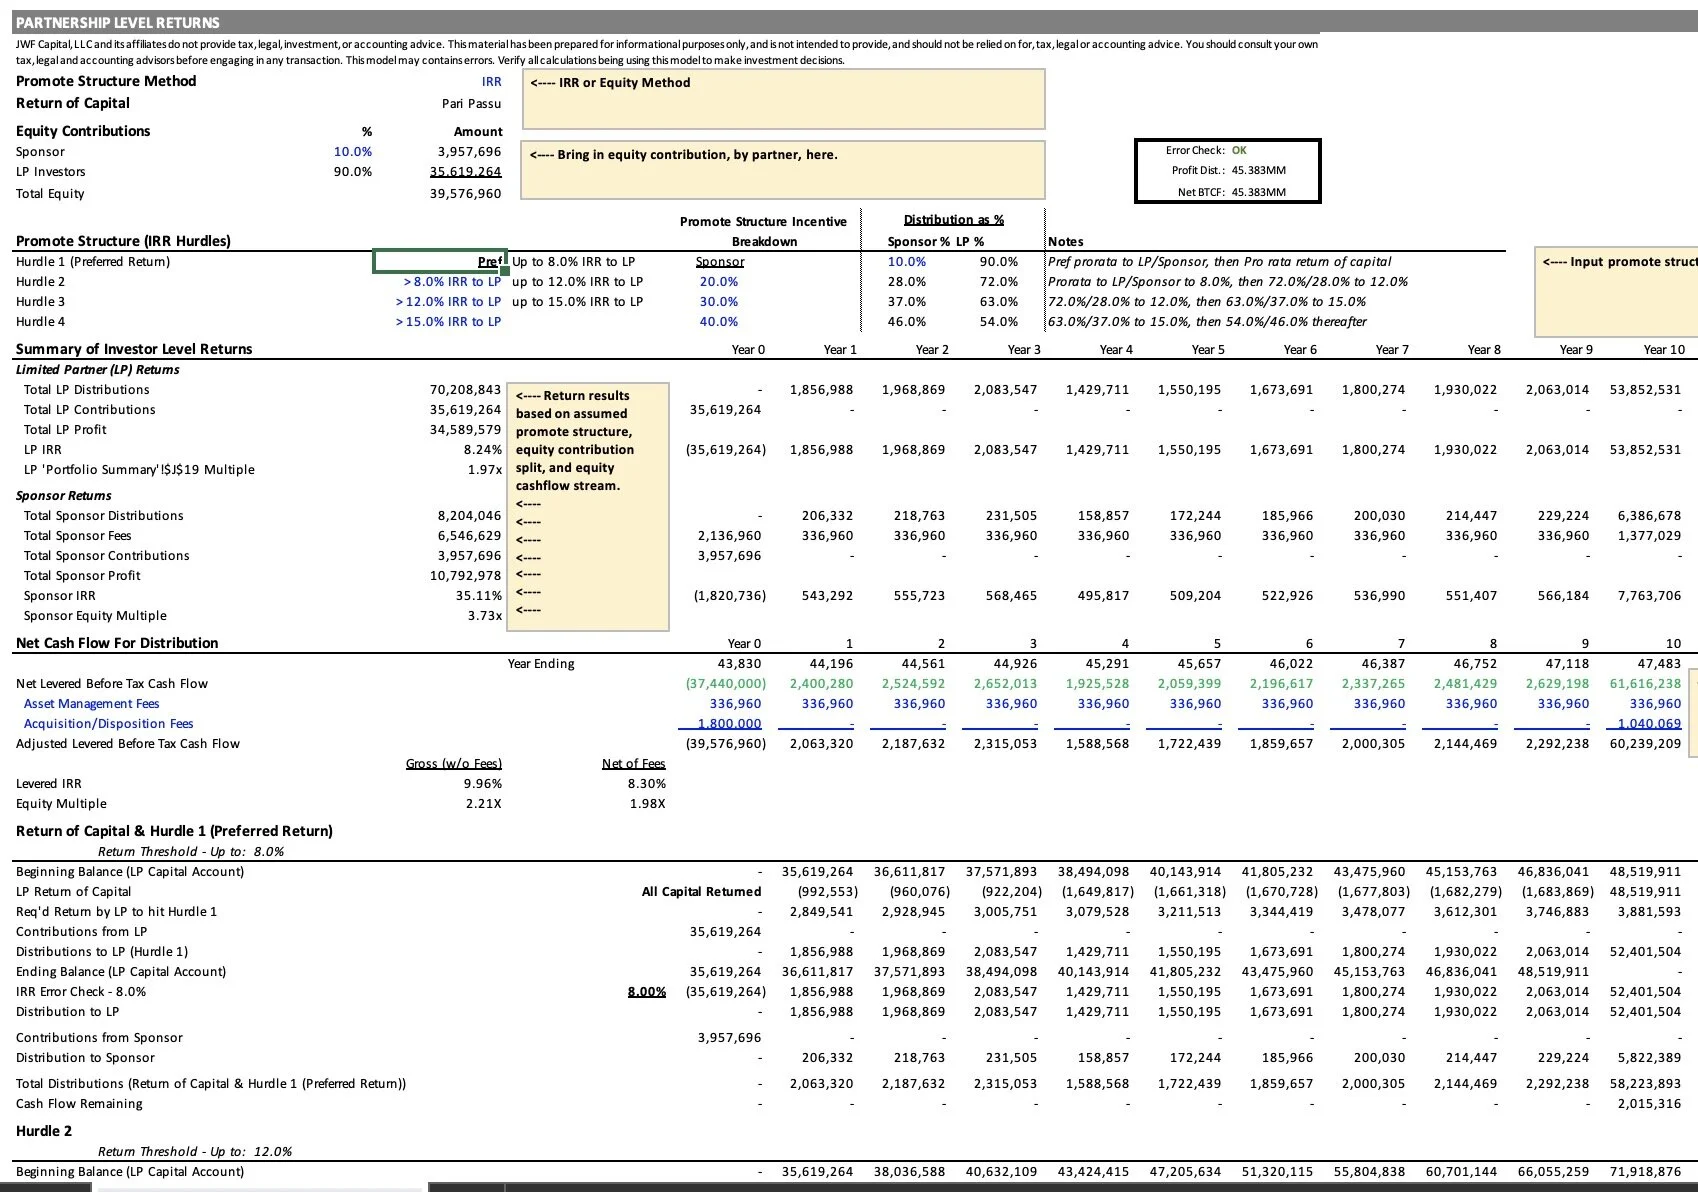The image size is (1698, 1192).
Task: Click the Profit Dist. 45.383MM value
Action: pos(1259,170)
